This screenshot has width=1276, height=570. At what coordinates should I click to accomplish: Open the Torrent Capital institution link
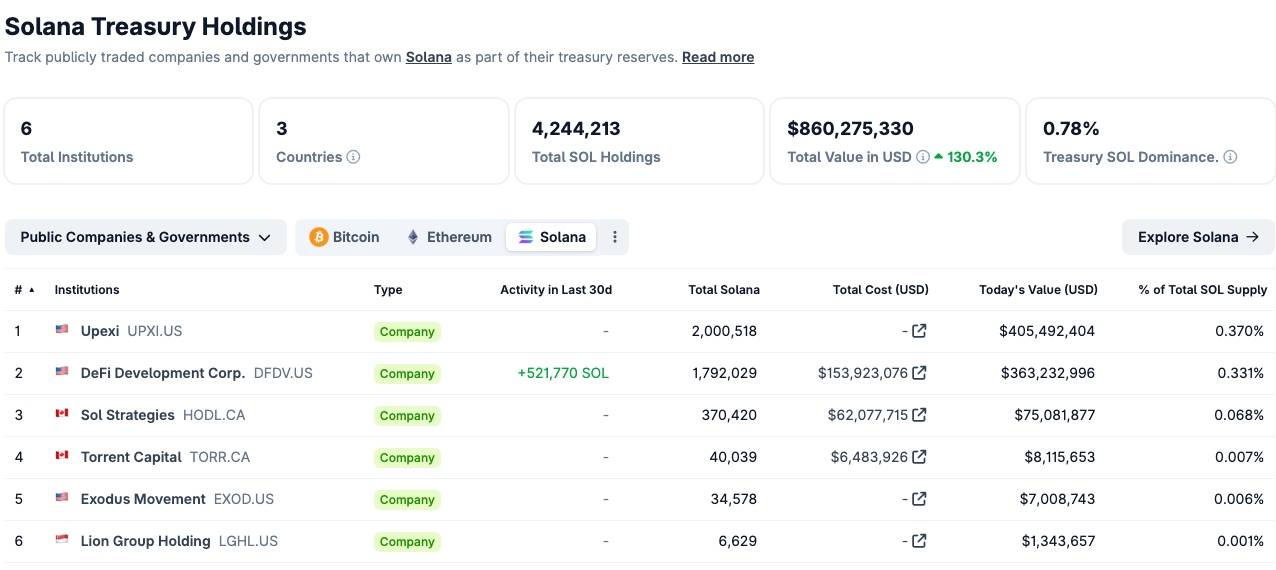[131, 457]
